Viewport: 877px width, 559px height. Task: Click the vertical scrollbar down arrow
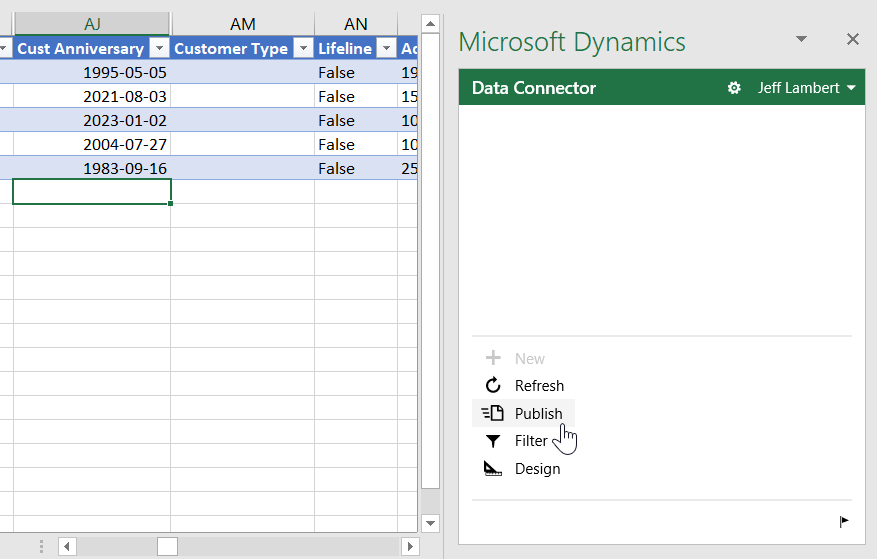tap(430, 523)
